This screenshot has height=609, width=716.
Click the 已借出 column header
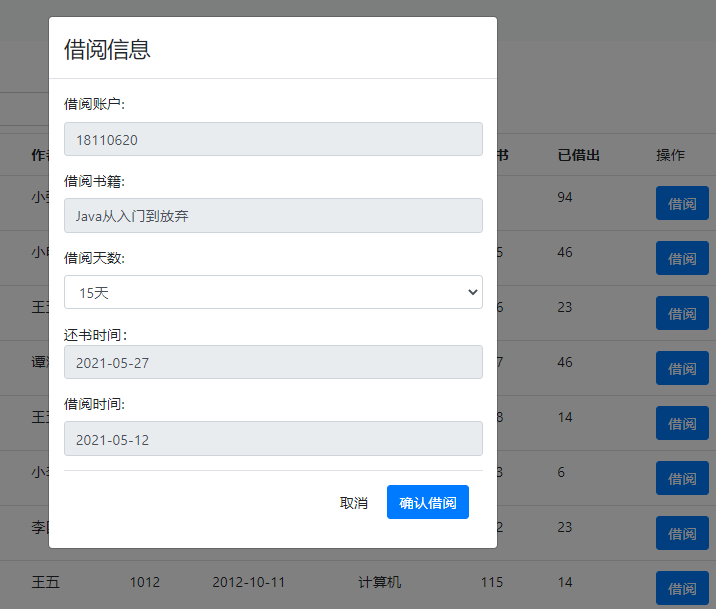coord(579,155)
